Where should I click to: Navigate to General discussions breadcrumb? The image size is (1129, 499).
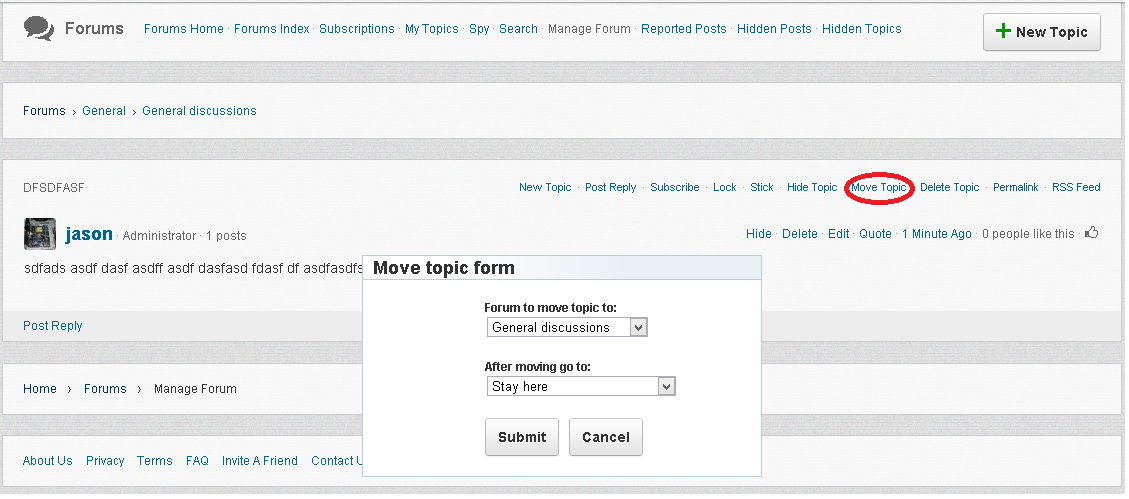pyautogui.click(x=199, y=111)
